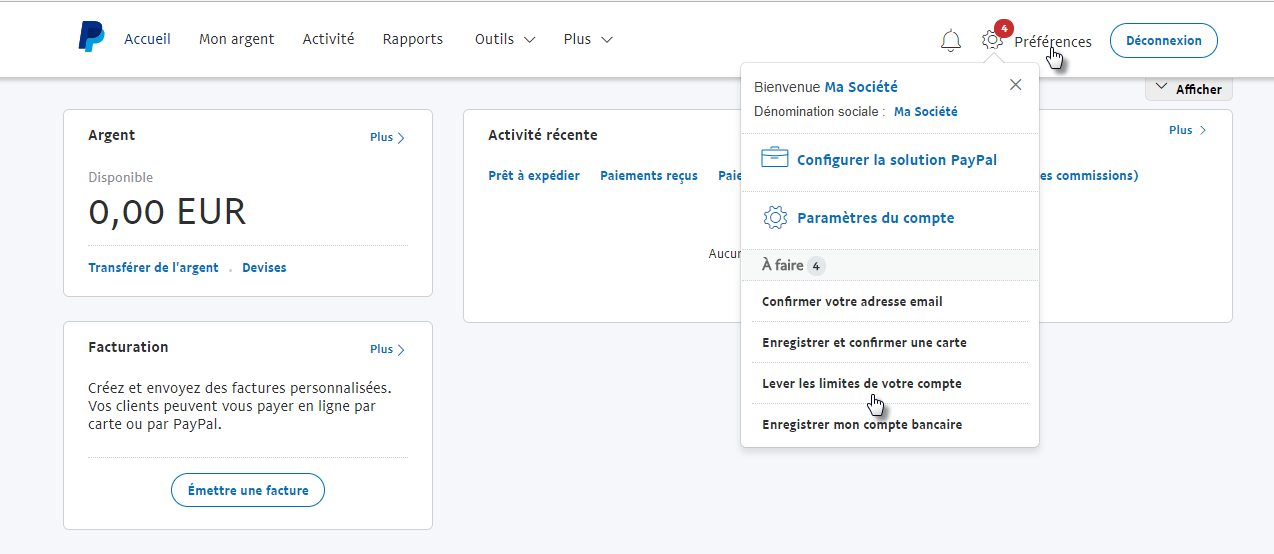This screenshot has width=1274, height=554.
Task: Click Émettre une facture button
Action: 248,490
